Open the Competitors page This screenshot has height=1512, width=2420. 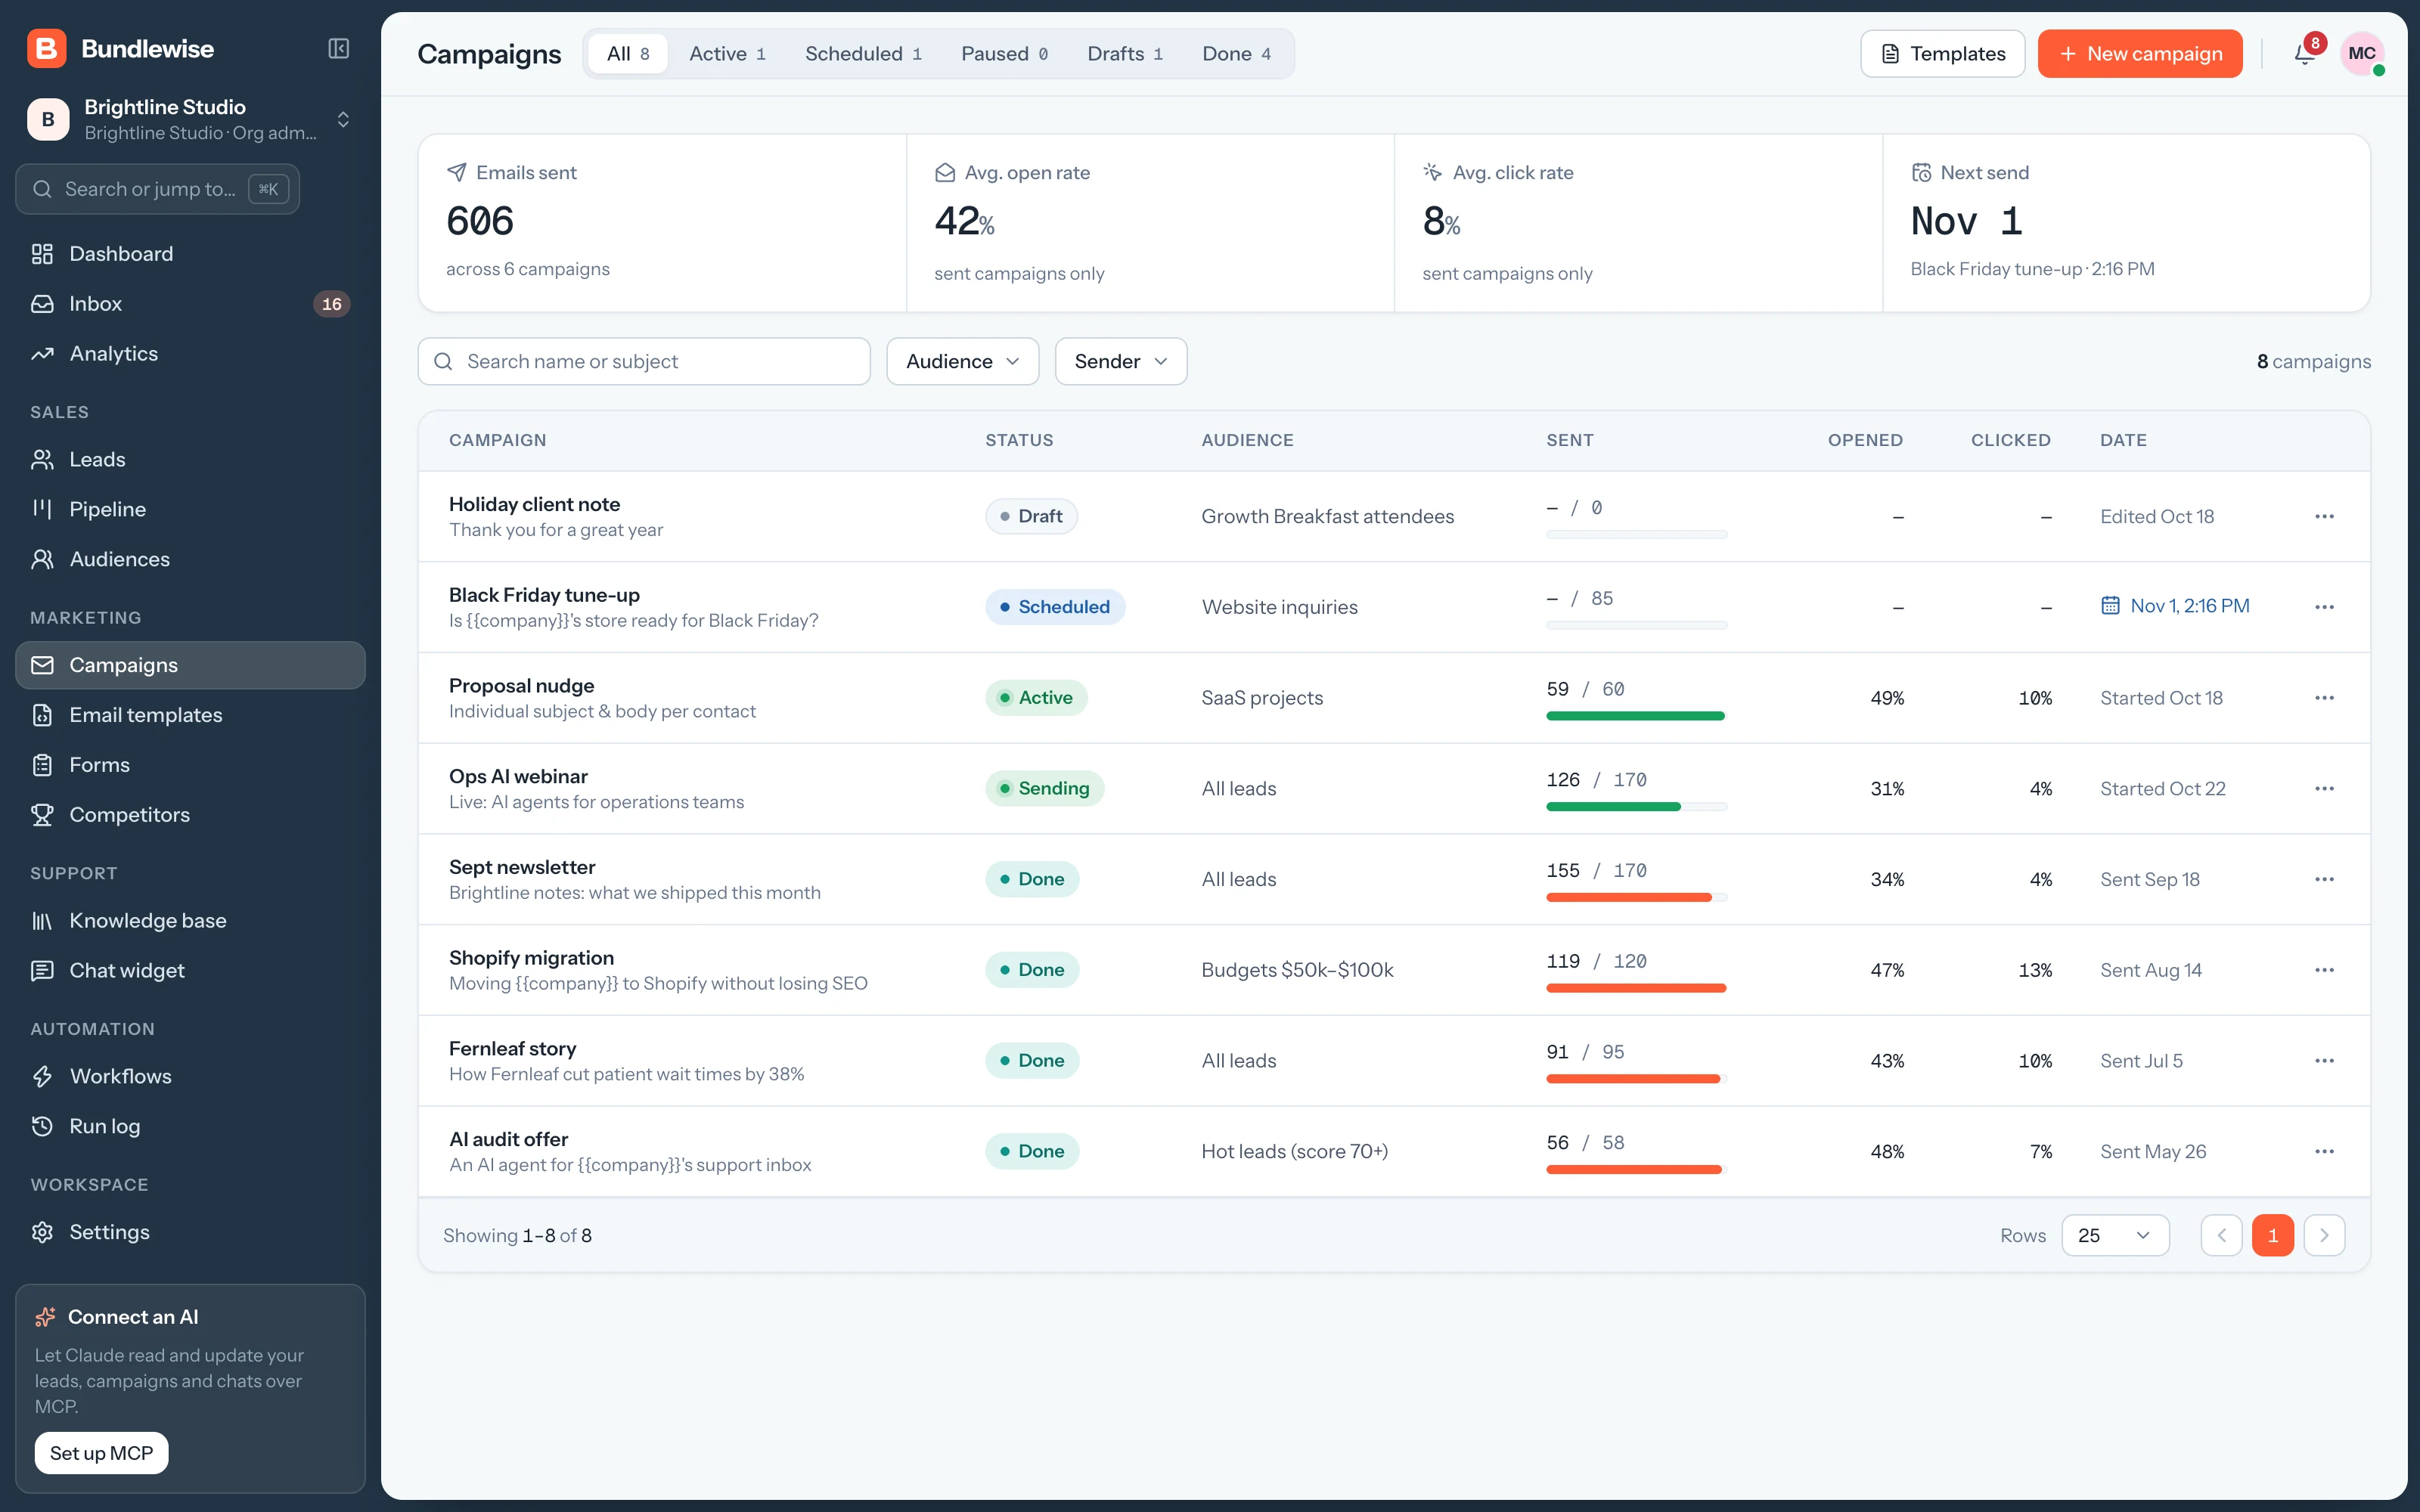point(190,815)
